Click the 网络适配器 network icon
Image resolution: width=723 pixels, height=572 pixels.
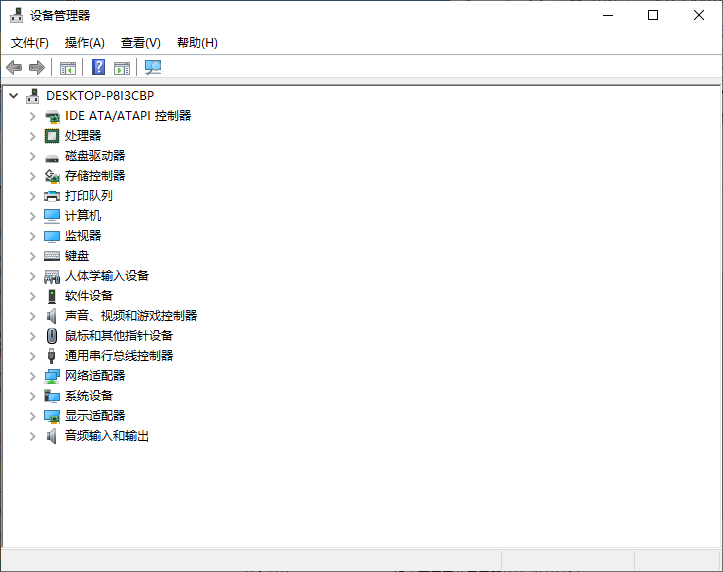point(52,376)
